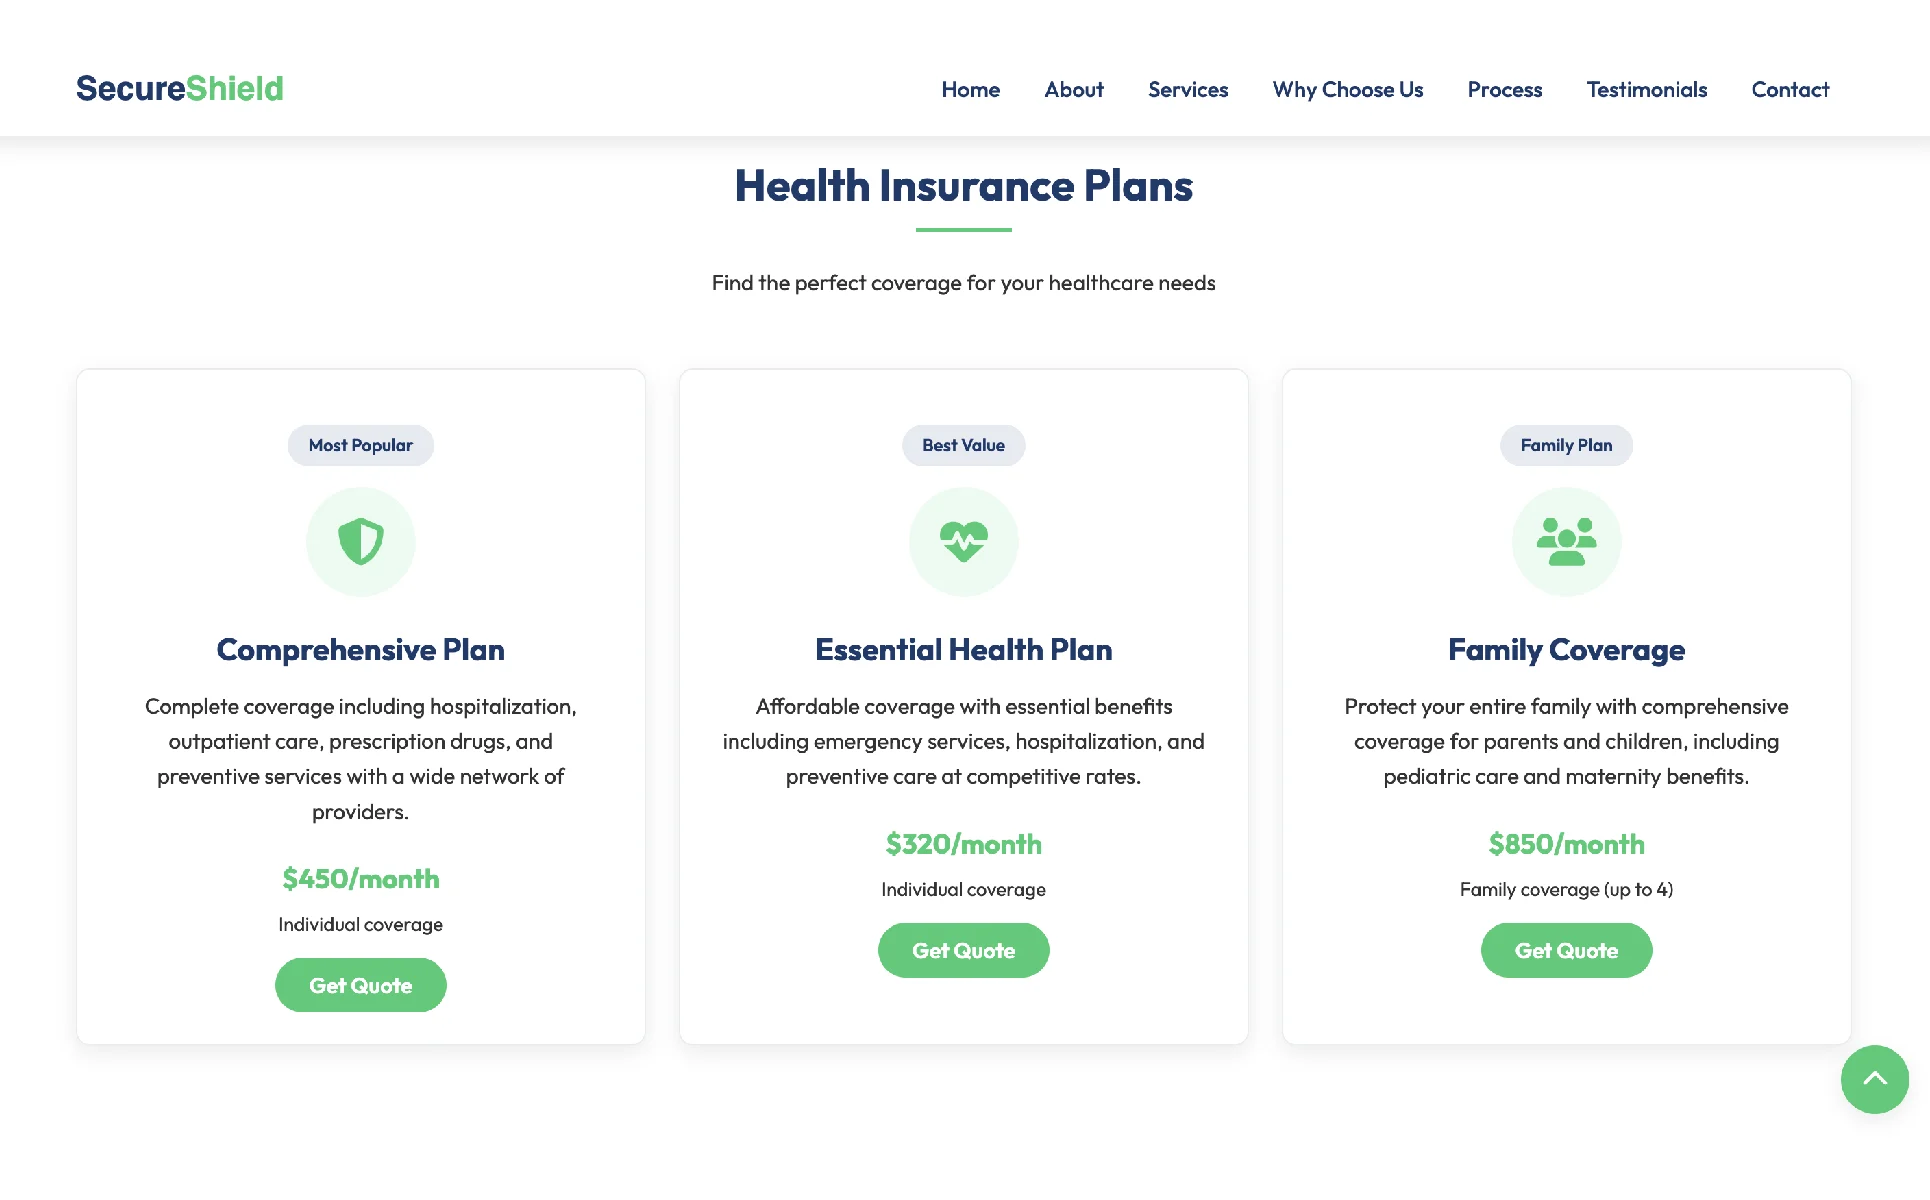Click the family group icon on Family Coverage
Screen dimensions: 1930x1200
[1567, 542]
